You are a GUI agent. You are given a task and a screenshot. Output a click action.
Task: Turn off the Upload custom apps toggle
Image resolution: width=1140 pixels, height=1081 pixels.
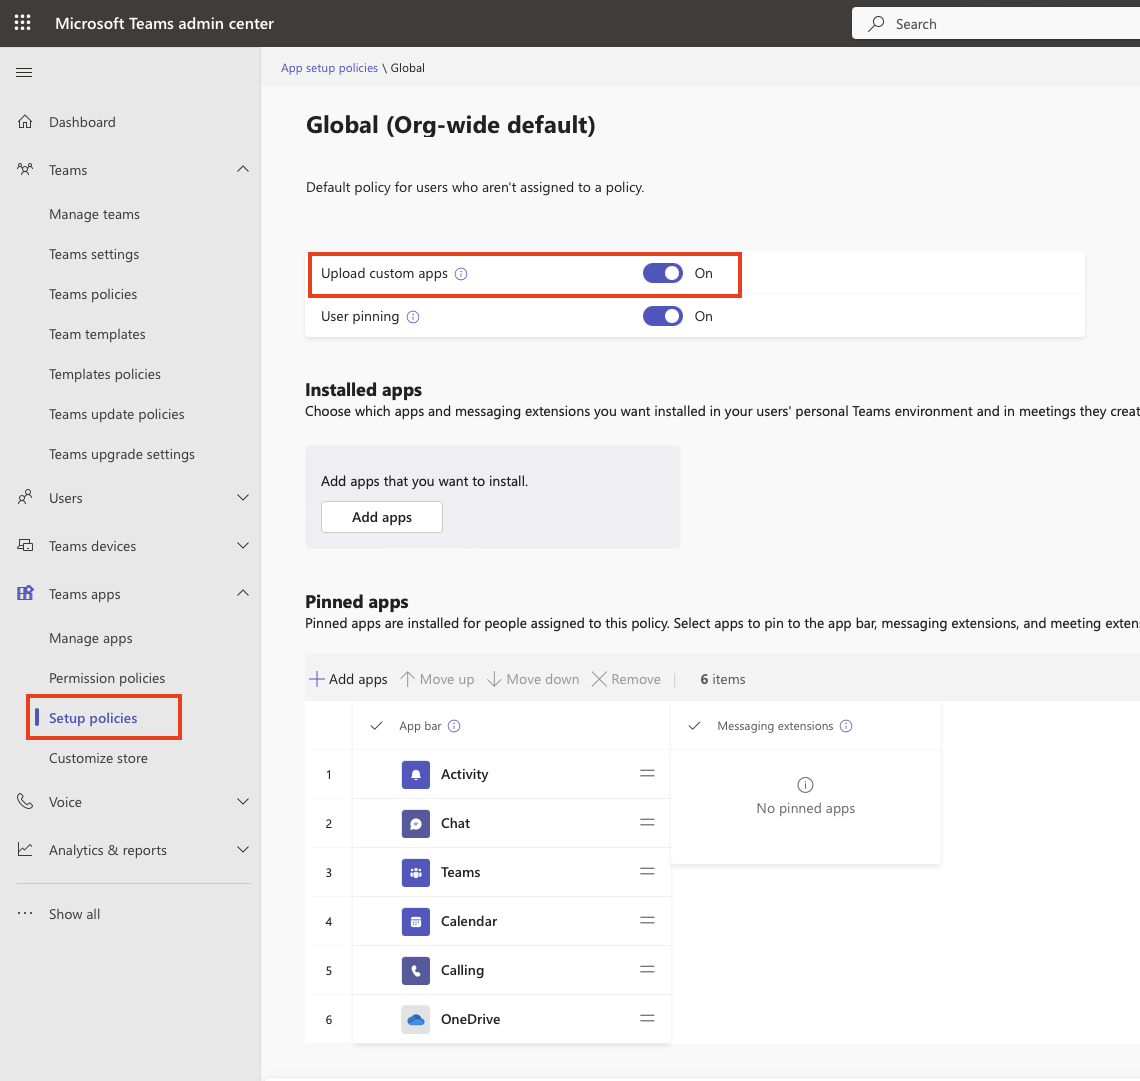[x=662, y=273]
